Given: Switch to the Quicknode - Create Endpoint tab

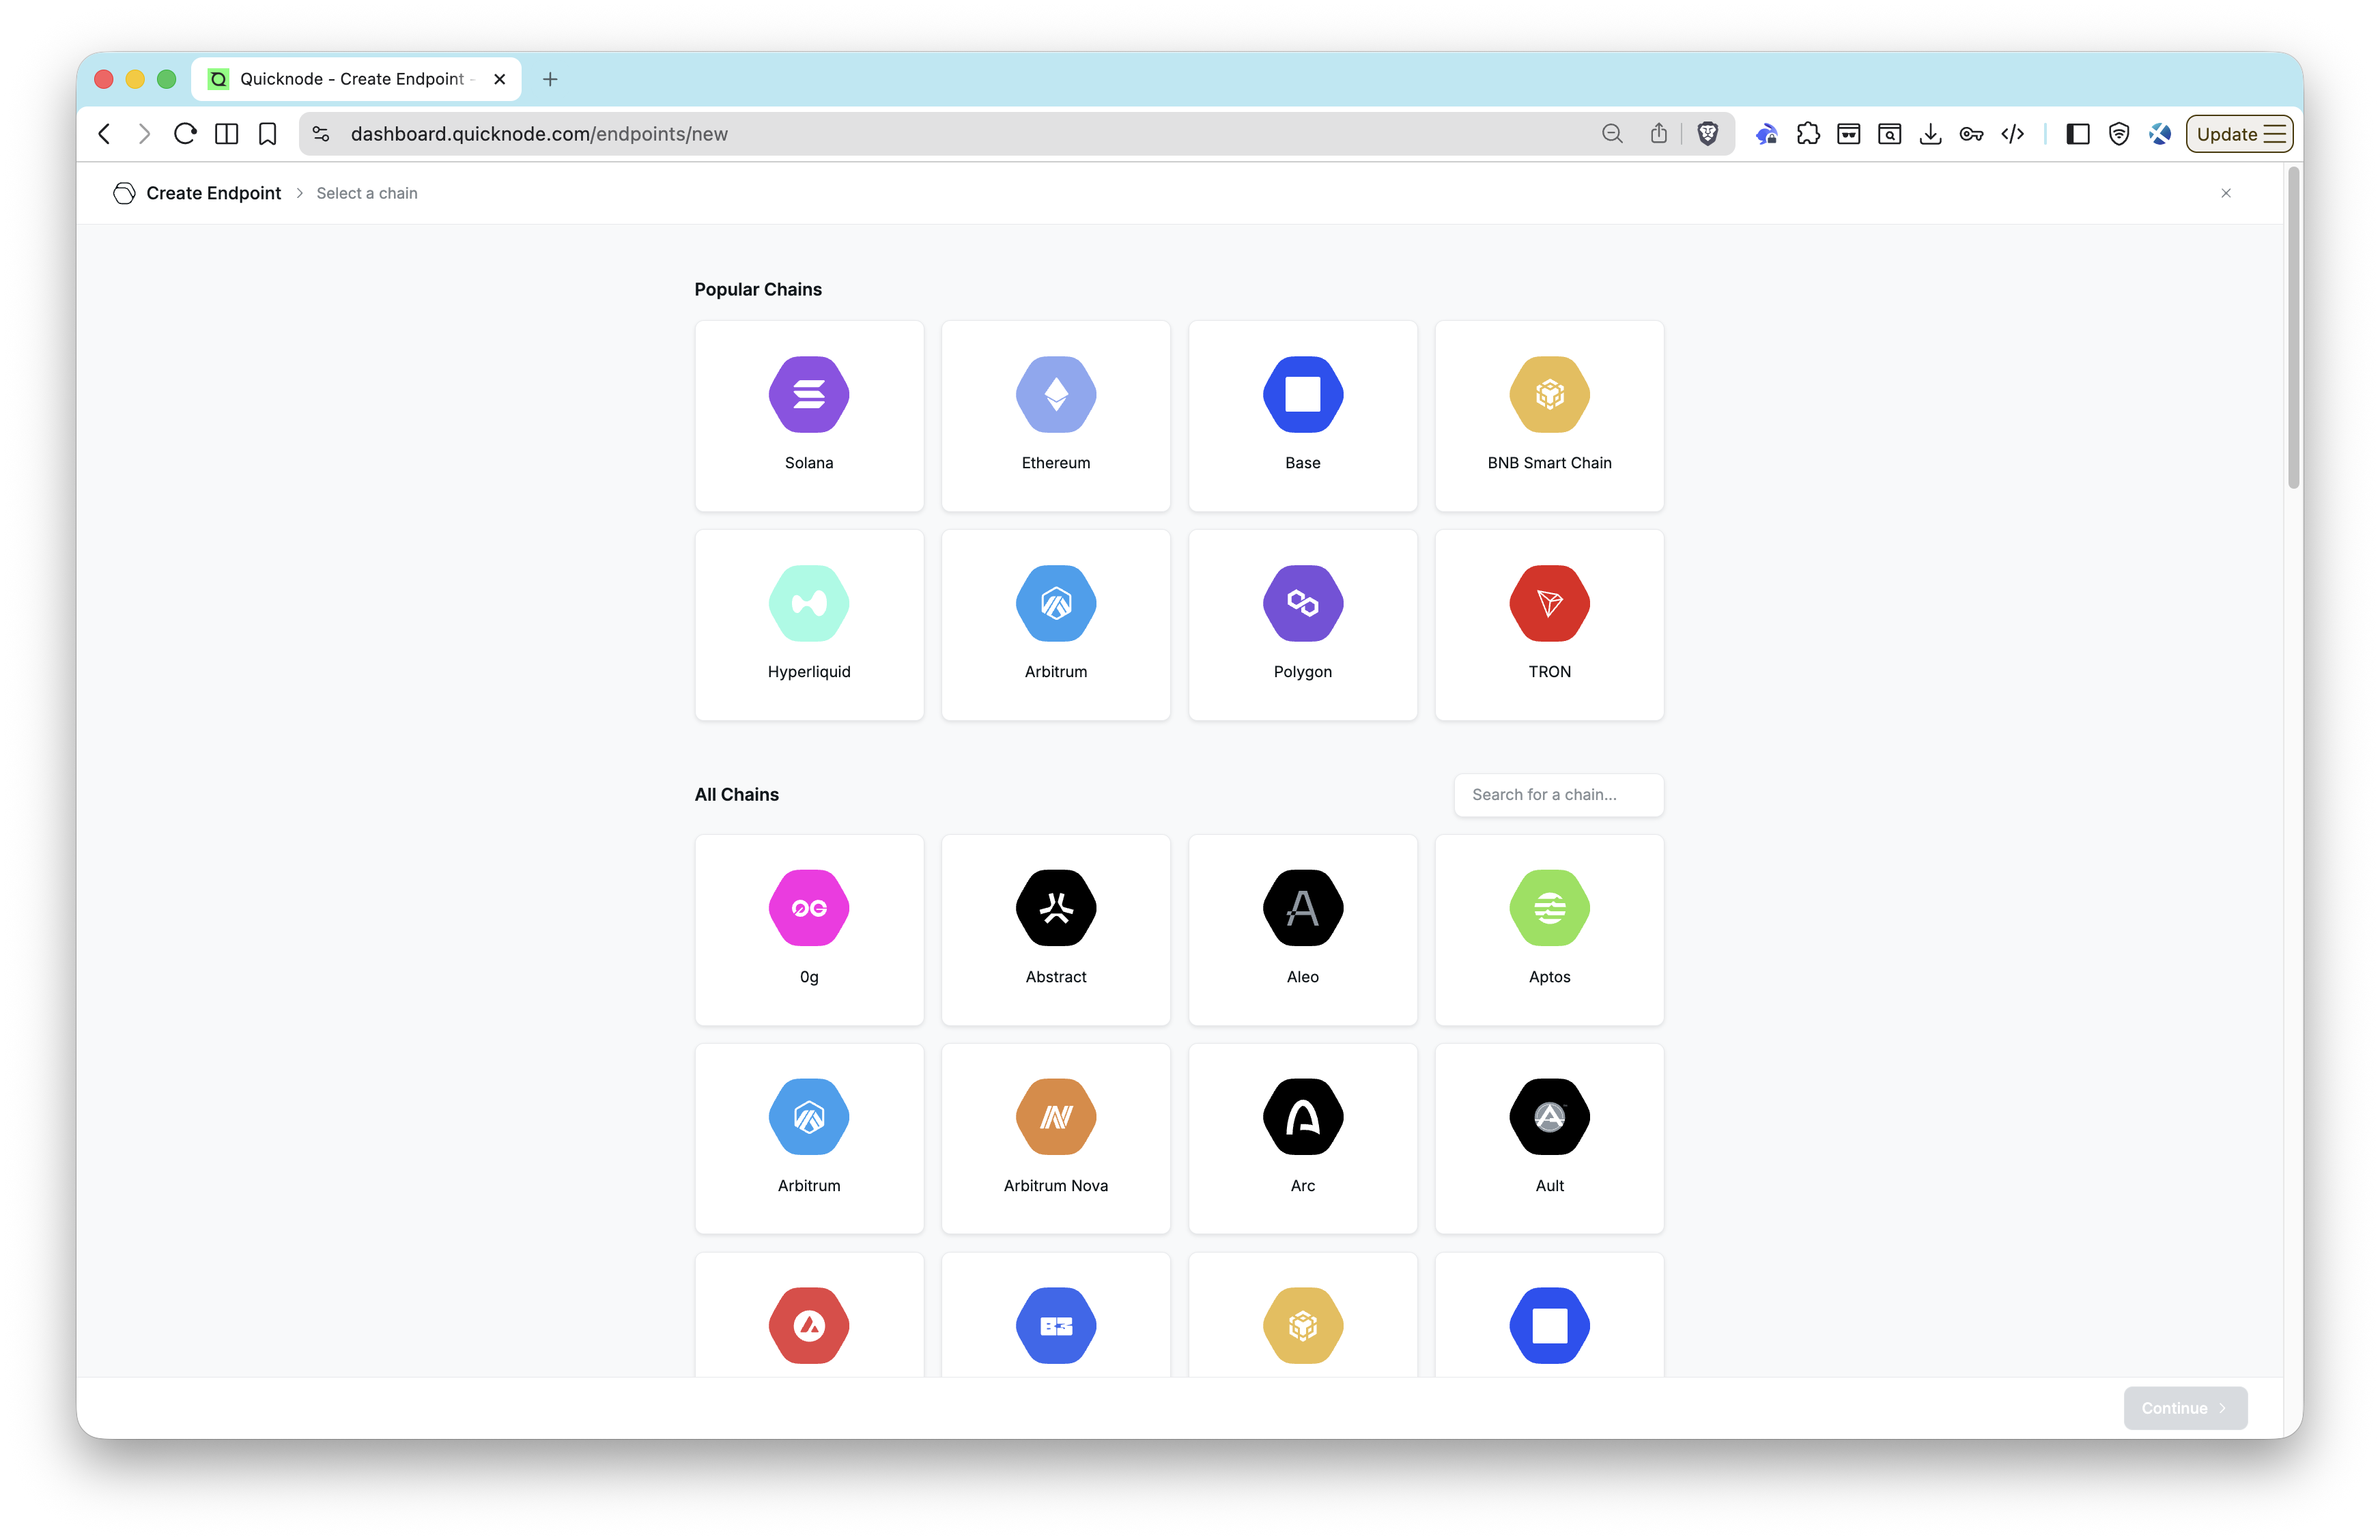Looking at the screenshot, I should click(x=356, y=79).
